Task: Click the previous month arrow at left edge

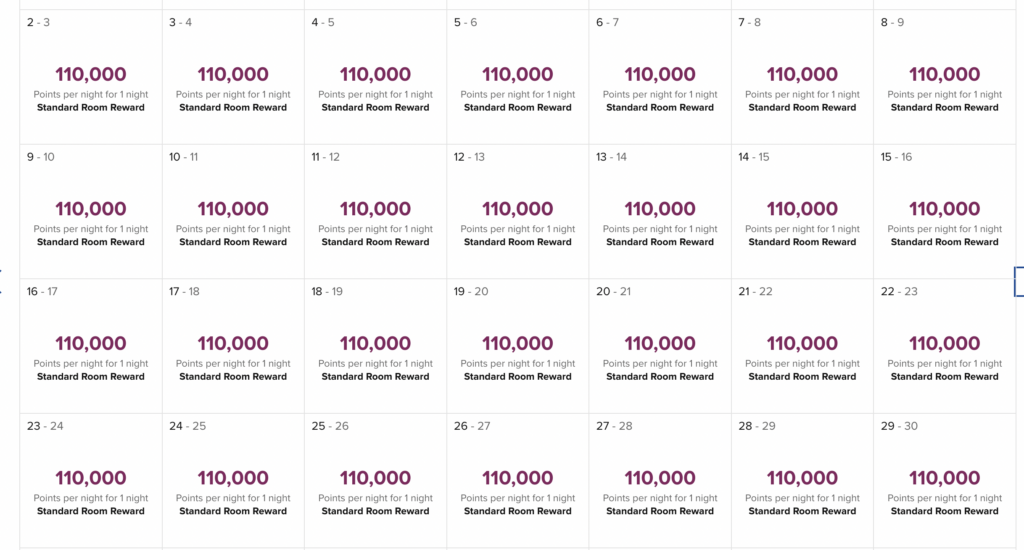Action: 2,281
